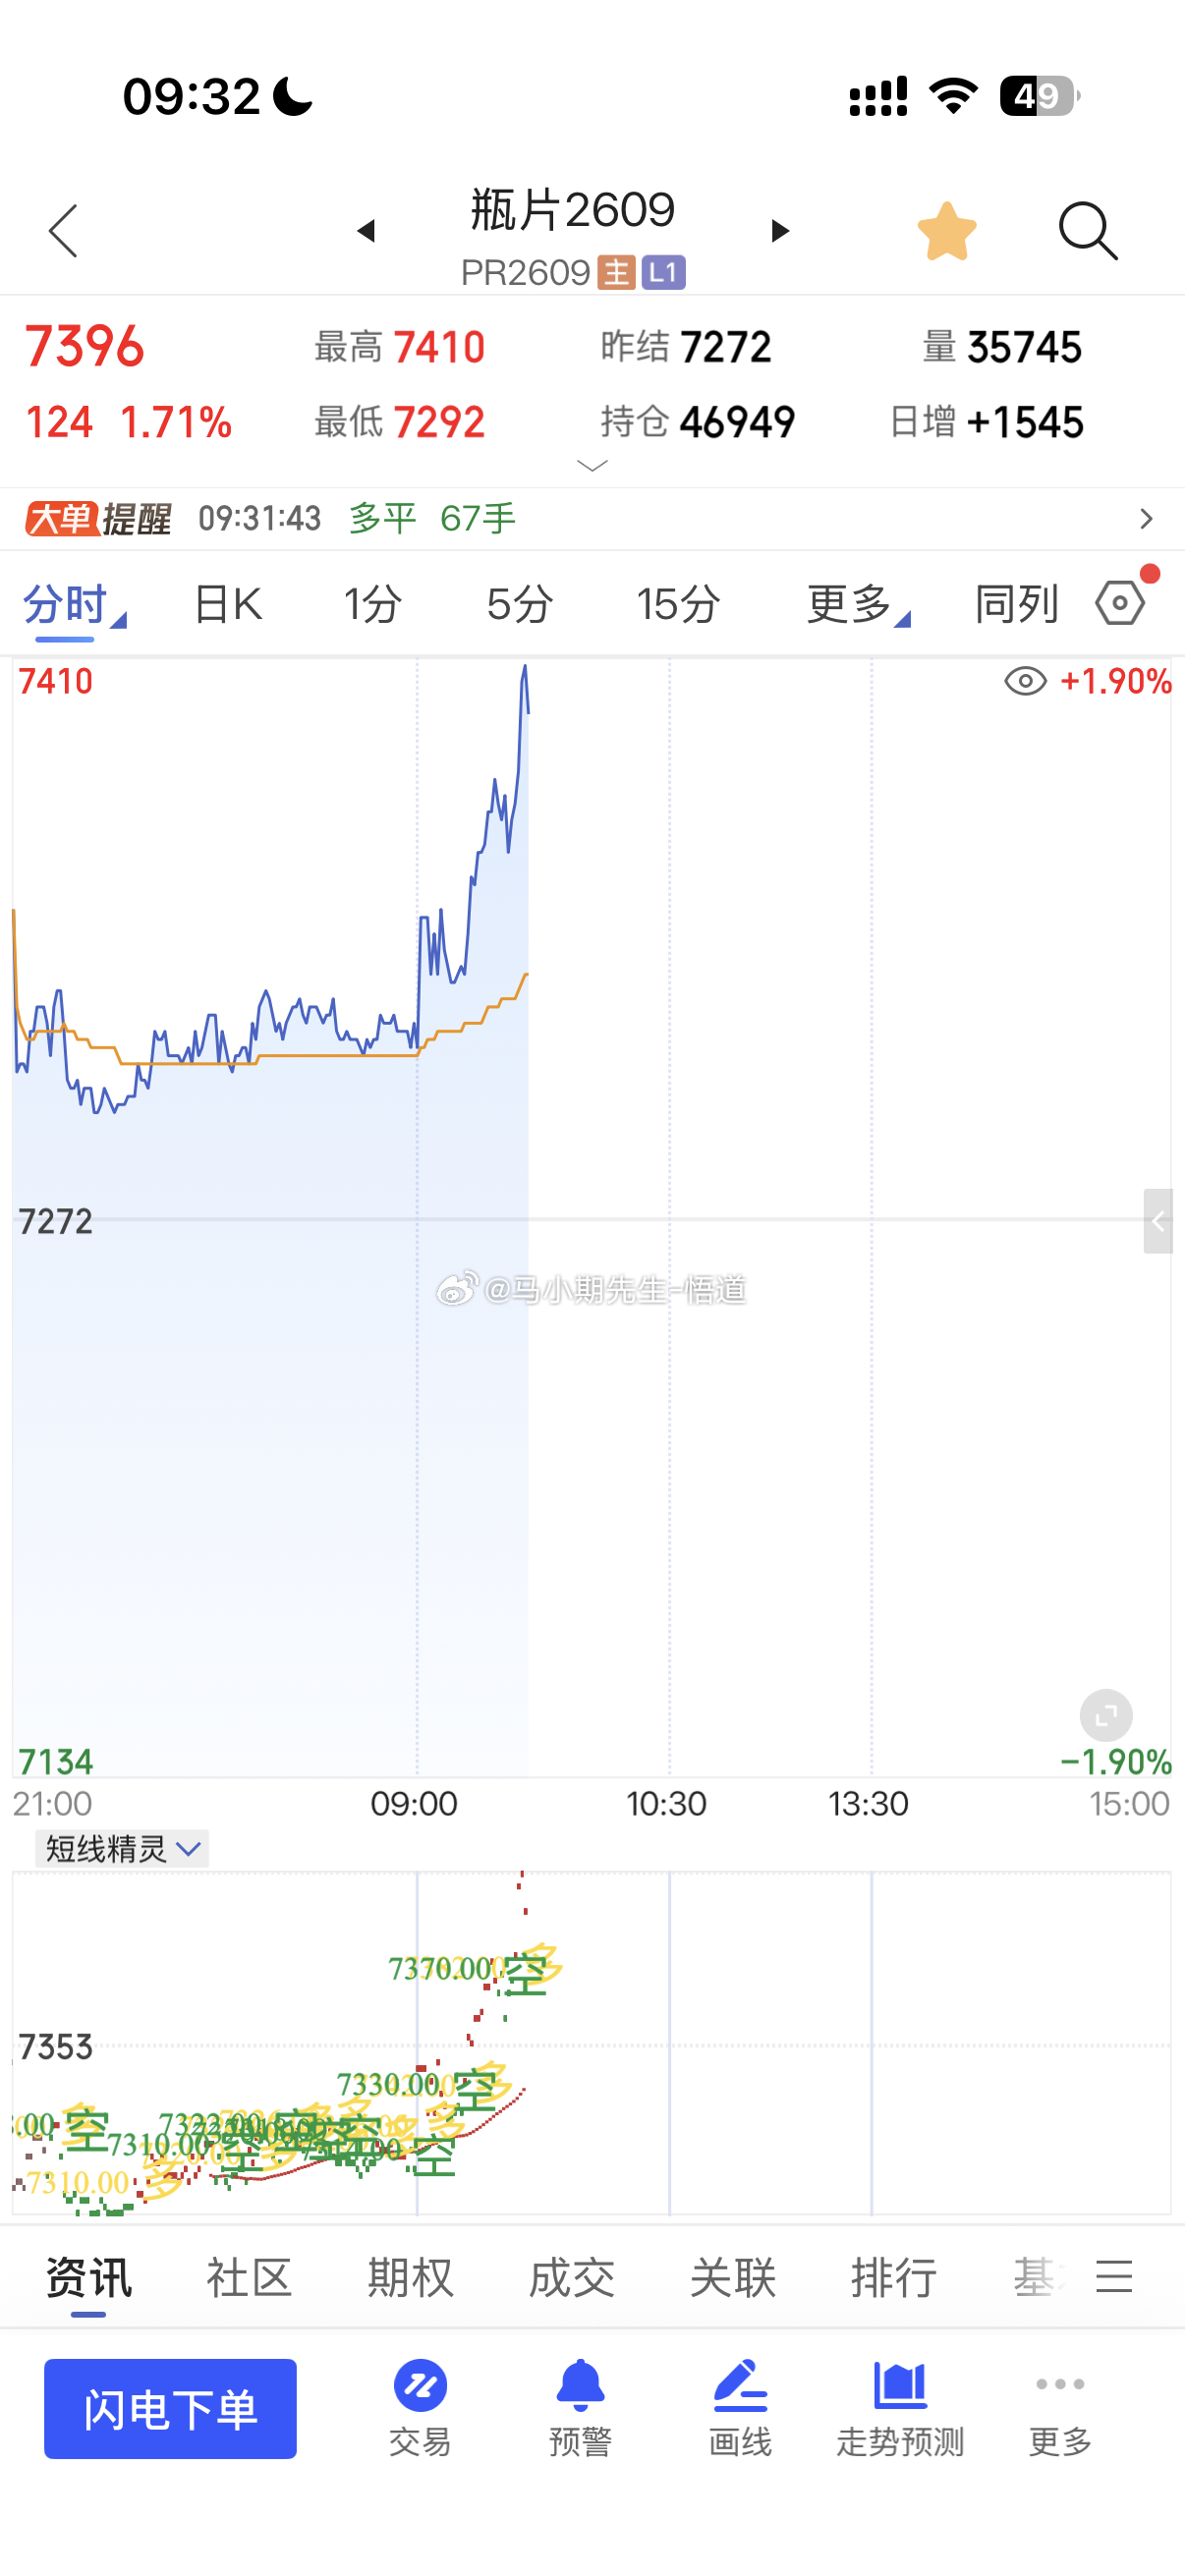The image size is (1185, 2576).
Task: Expand chart to fullscreen icon
Action: (x=1106, y=1716)
